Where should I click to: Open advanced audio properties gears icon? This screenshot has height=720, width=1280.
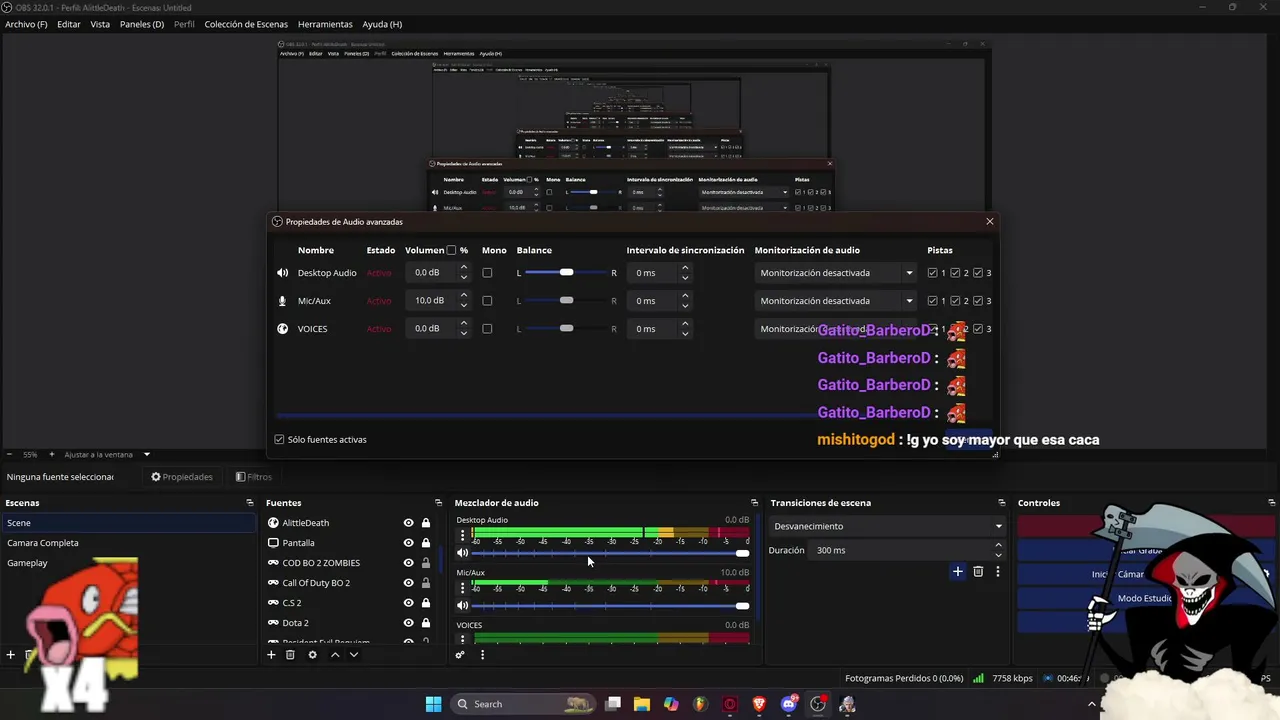(460, 655)
